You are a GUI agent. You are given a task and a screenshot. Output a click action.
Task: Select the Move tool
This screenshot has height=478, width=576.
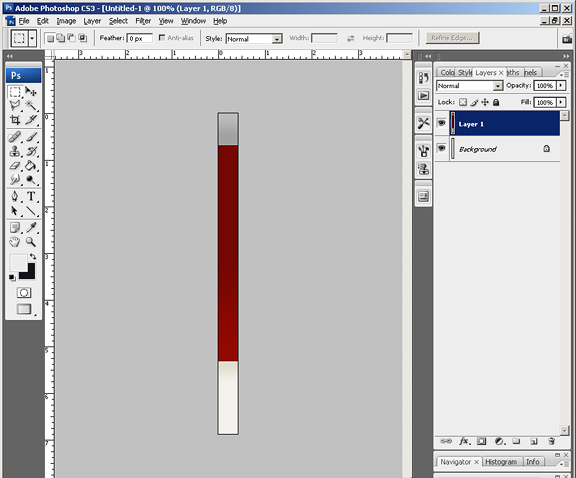[31, 91]
